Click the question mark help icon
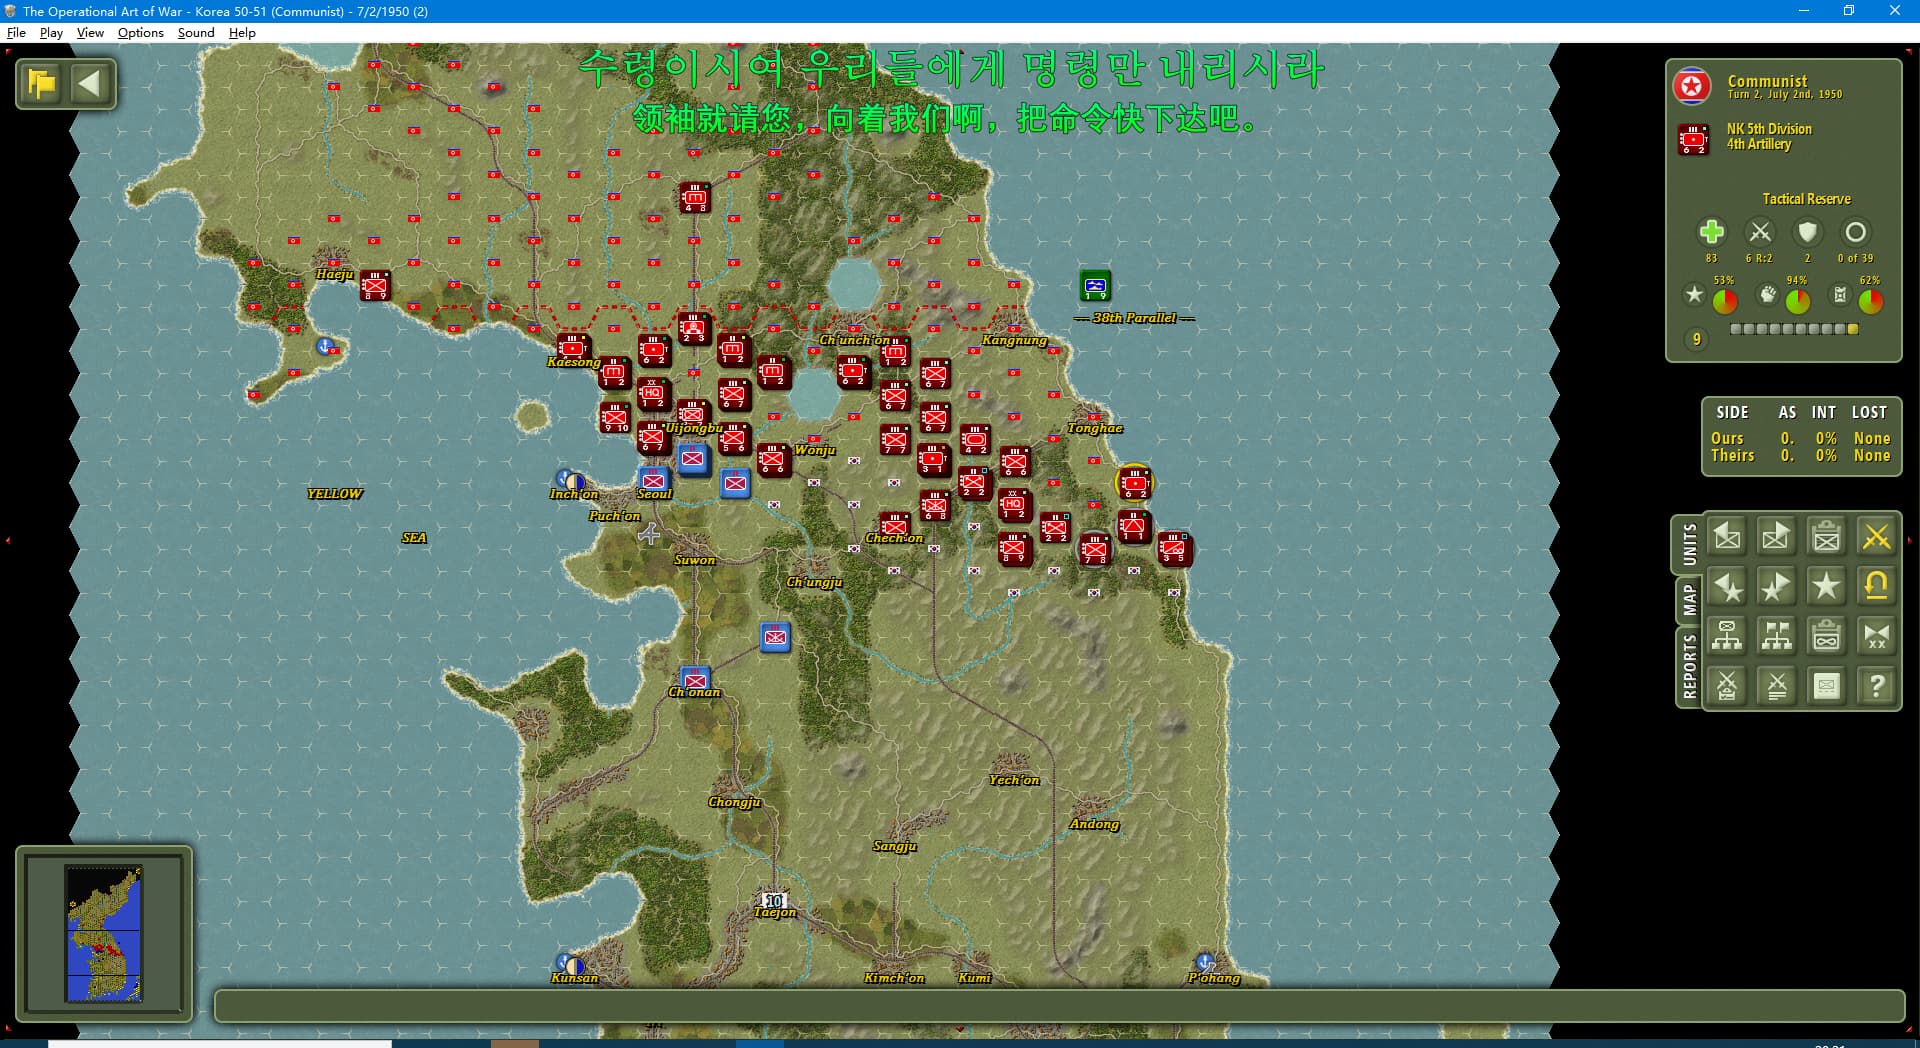 click(x=1876, y=686)
